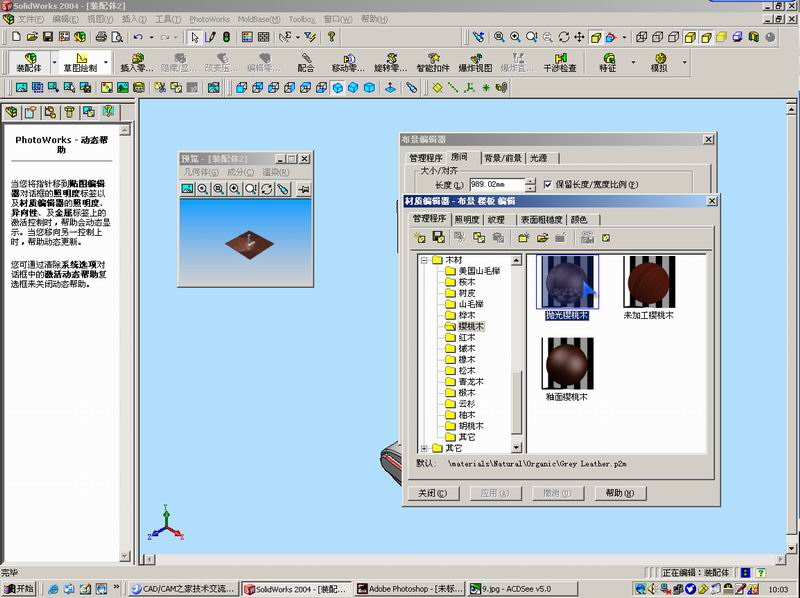Click the new material star icon in the material editor
The height and width of the screenshot is (598, 800).
coord(420,237)
